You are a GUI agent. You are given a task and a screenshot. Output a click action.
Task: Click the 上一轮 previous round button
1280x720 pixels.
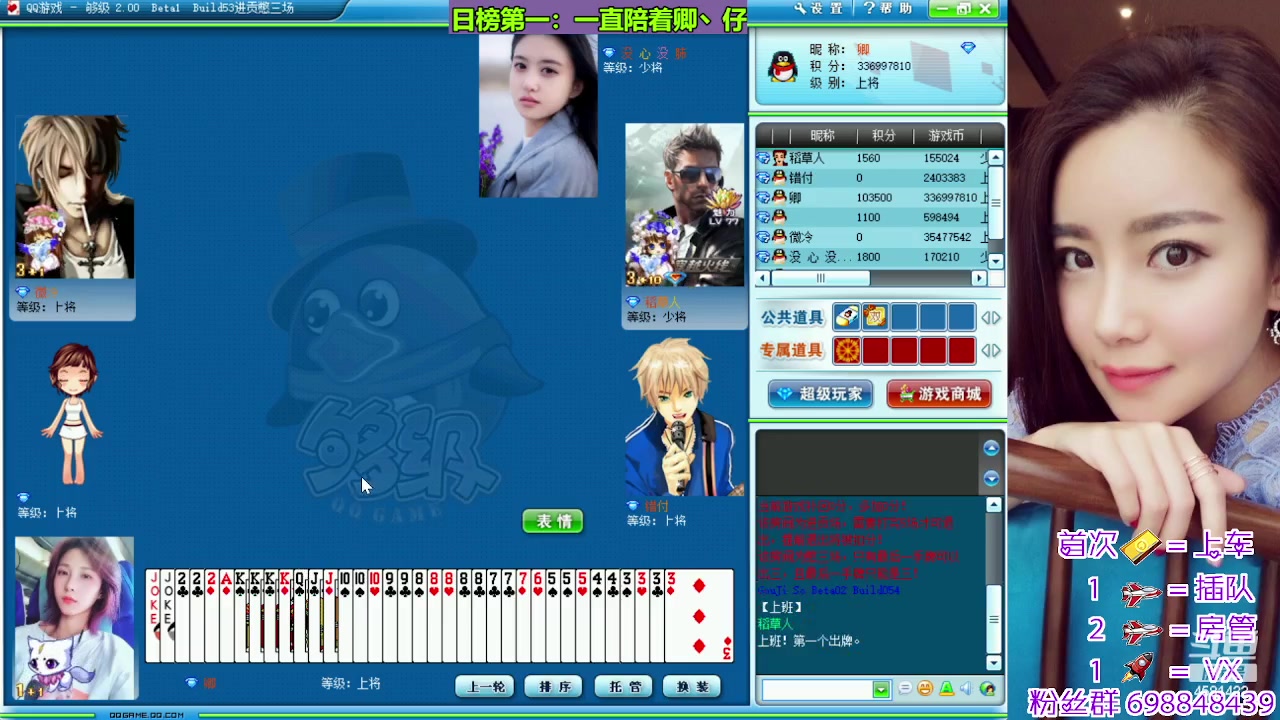486,687
